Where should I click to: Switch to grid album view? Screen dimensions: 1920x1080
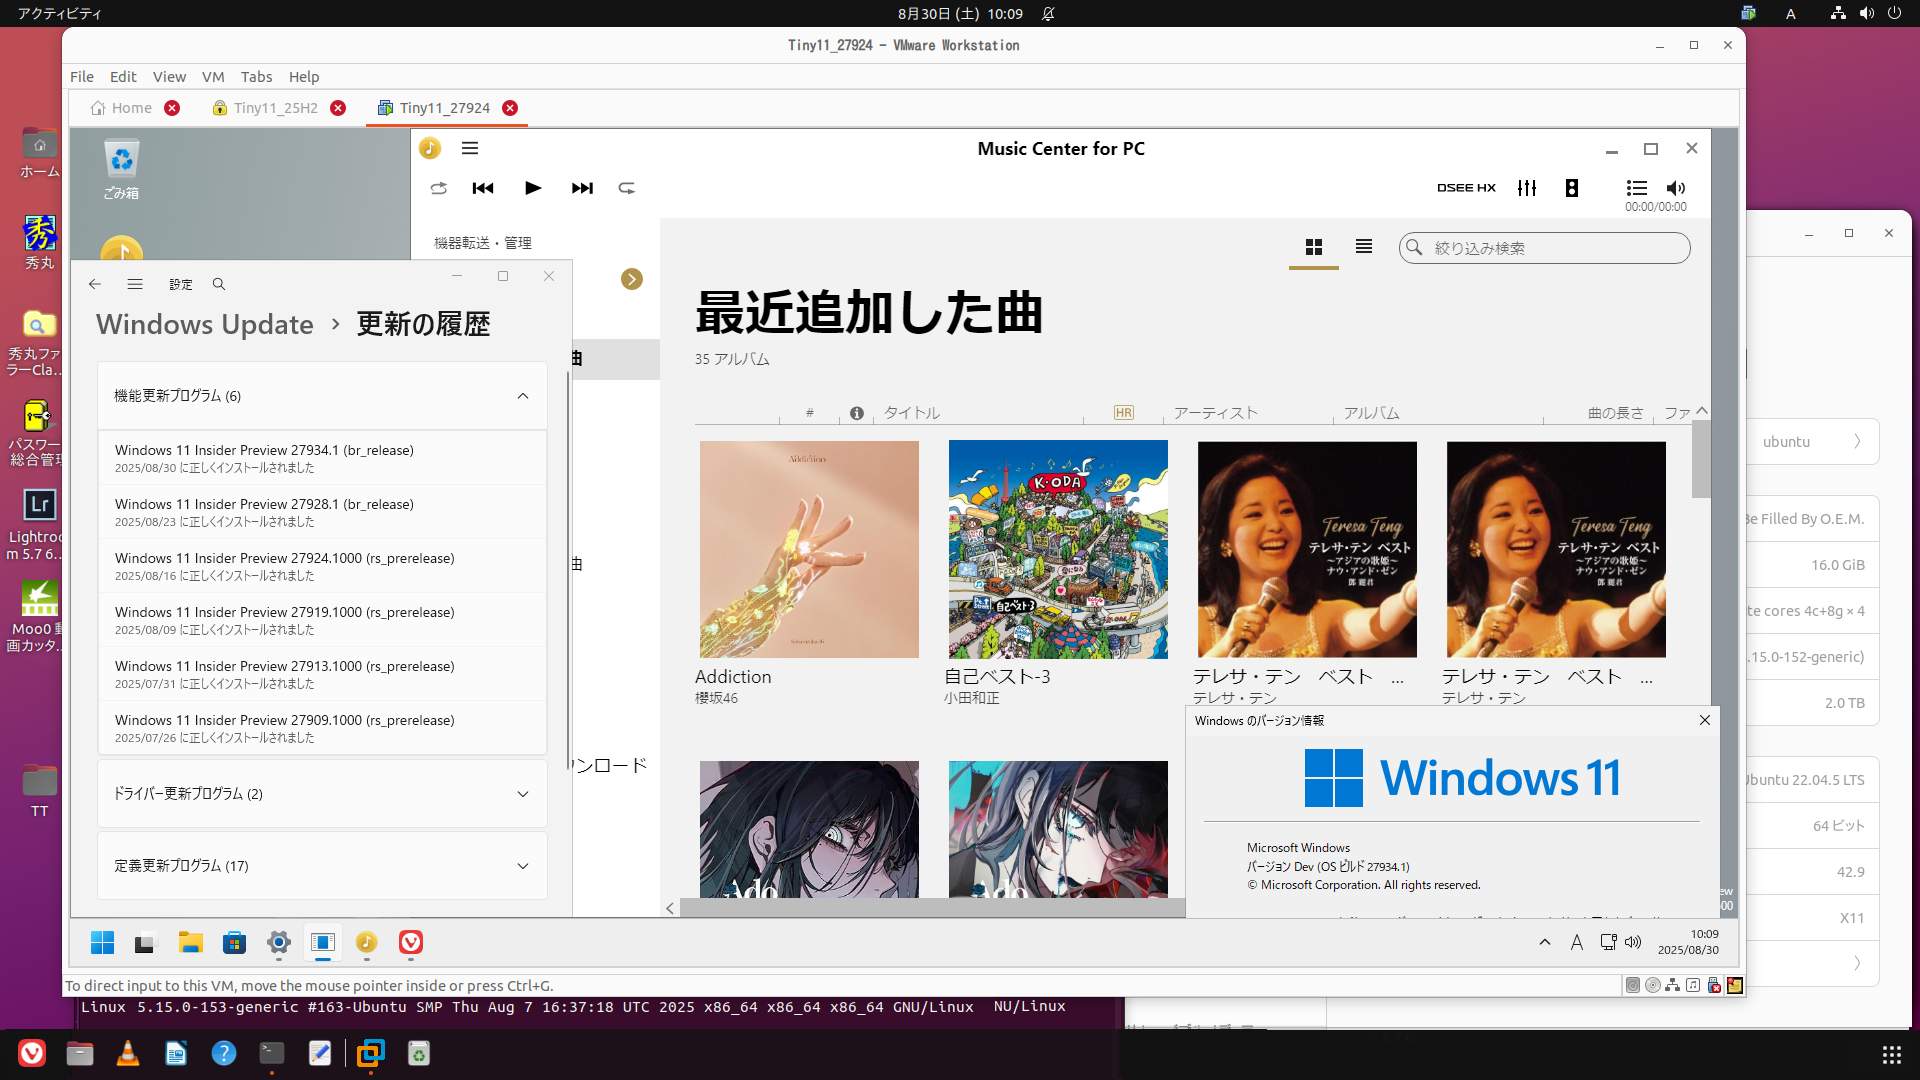point(1314,247)
